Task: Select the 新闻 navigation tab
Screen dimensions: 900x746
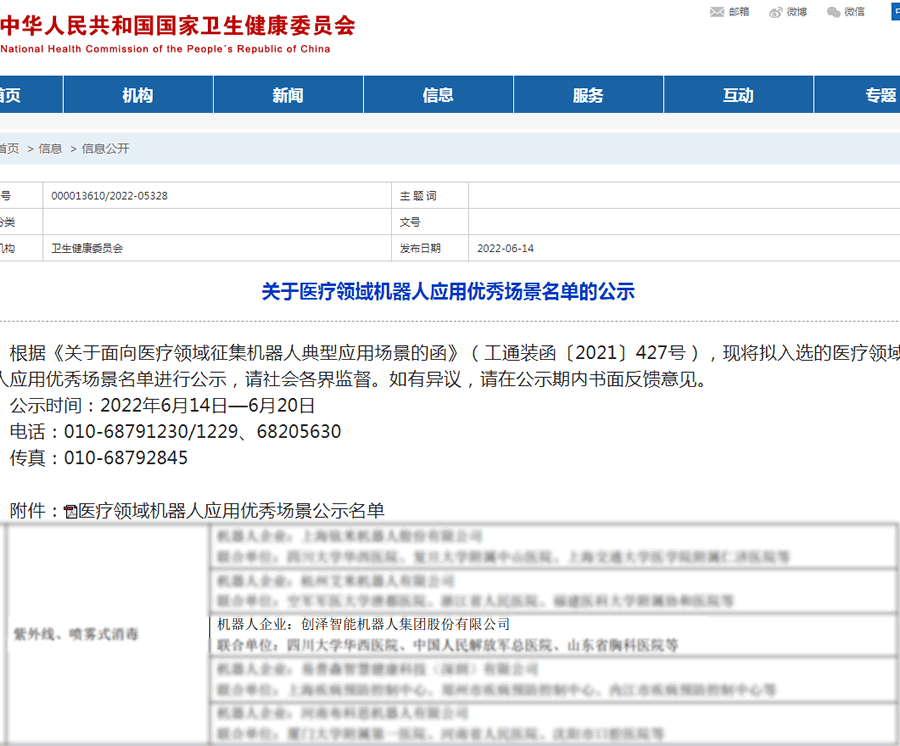Action: [x=288, y=95]
